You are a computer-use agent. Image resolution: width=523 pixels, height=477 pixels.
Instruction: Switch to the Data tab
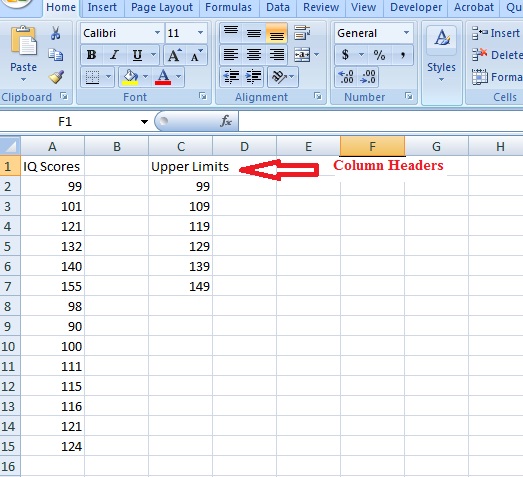coord(278,7)
